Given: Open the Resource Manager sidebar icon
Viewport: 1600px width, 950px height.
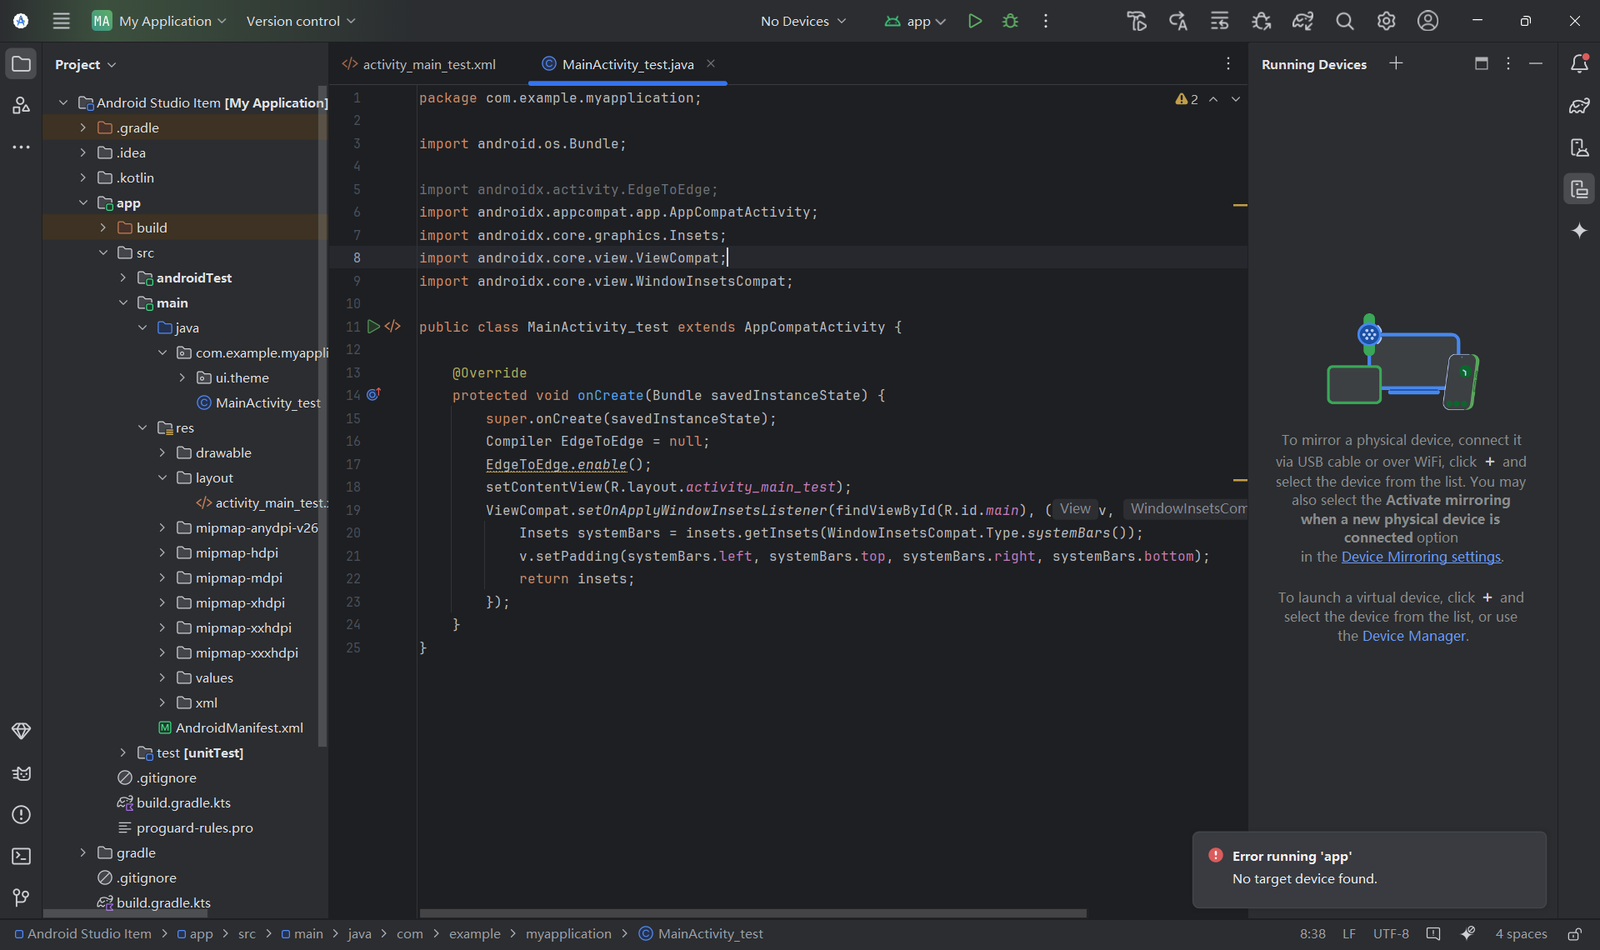Looking at the screenshot, I should (21, 105).
